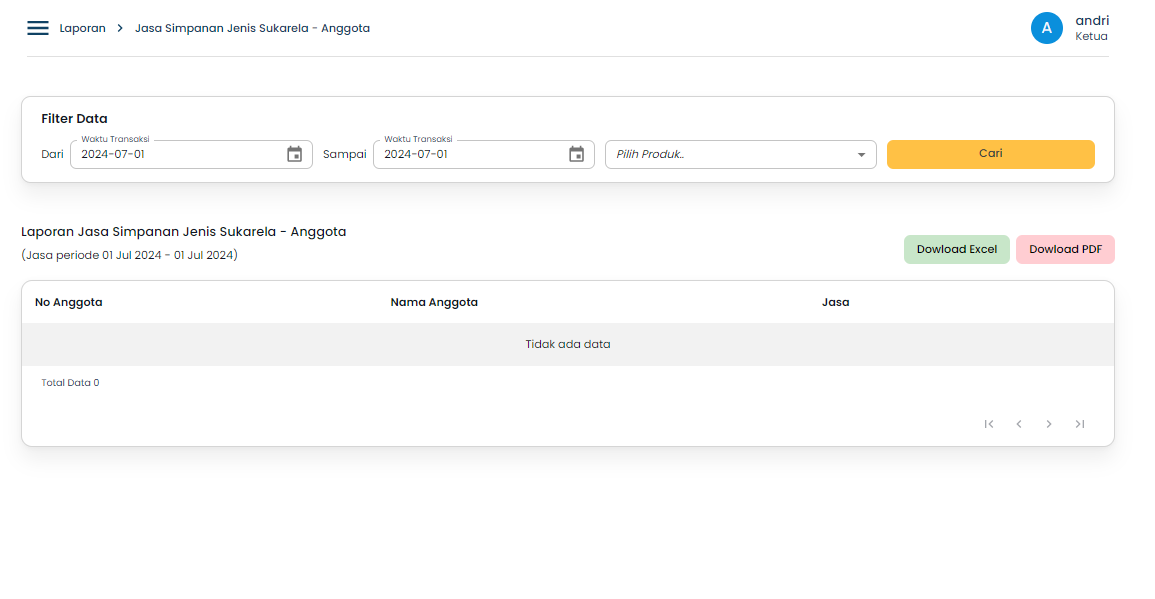Download the report as Excel

[x=956, y=249]
